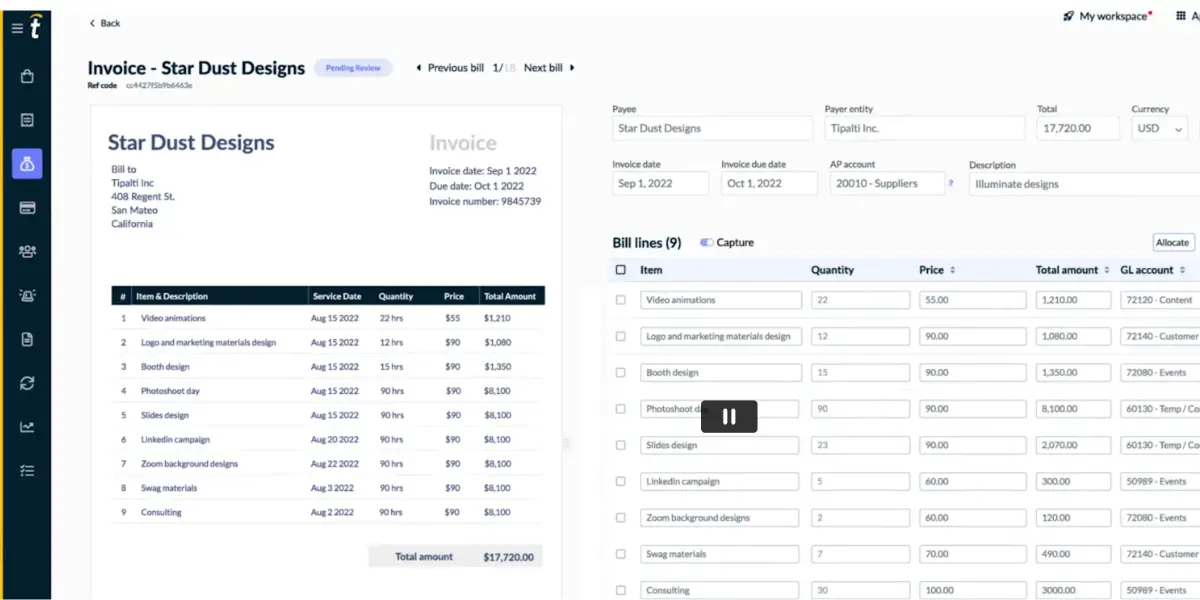Image resolution: width=1200 pixels, height=600 pixels.
Task: Open My workspace
Action: click(x=1113, y=16)
